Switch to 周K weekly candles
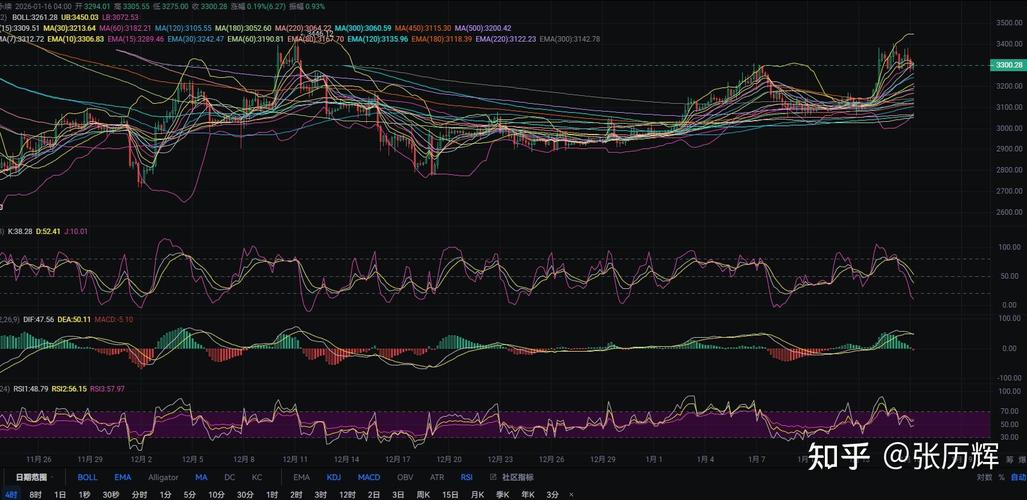The width and height of the screenshot is (1027, 500). [423, 495]
